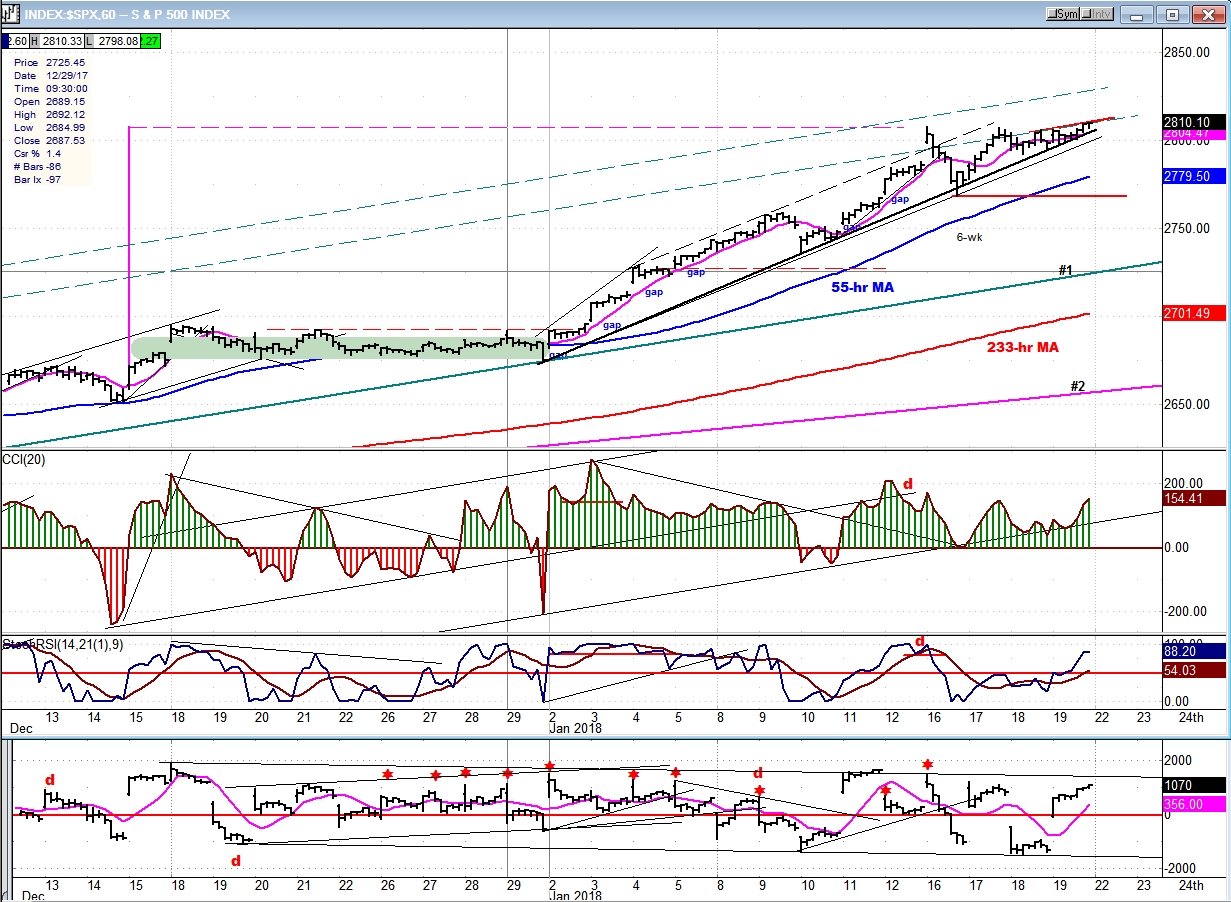Click the 233-hr MA label
The width and height of the screenshot is (1231, 902).
pyautogui.click(x=1022, y=347)
